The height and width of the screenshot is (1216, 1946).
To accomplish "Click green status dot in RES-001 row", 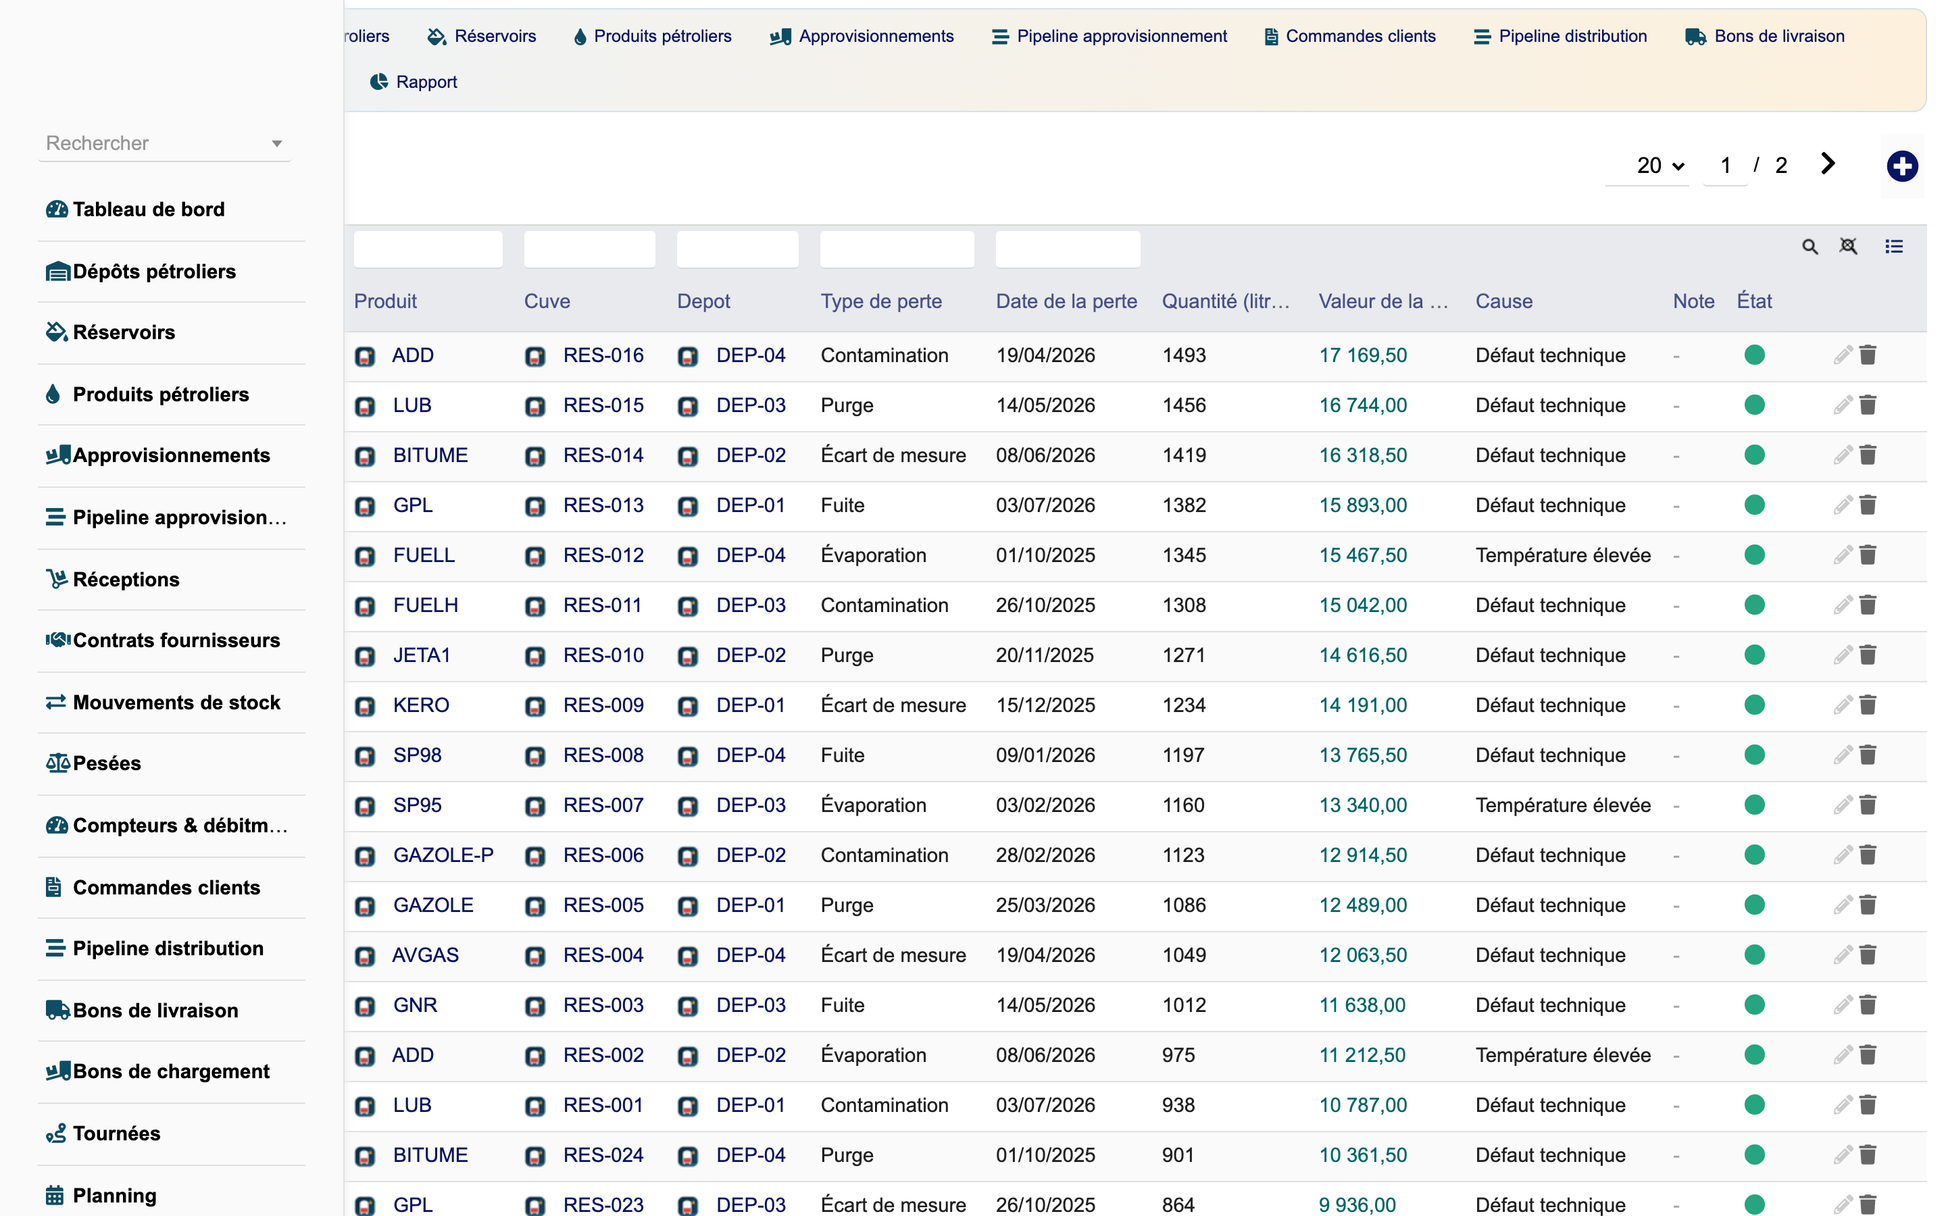I will [x=1754, y=1105].
